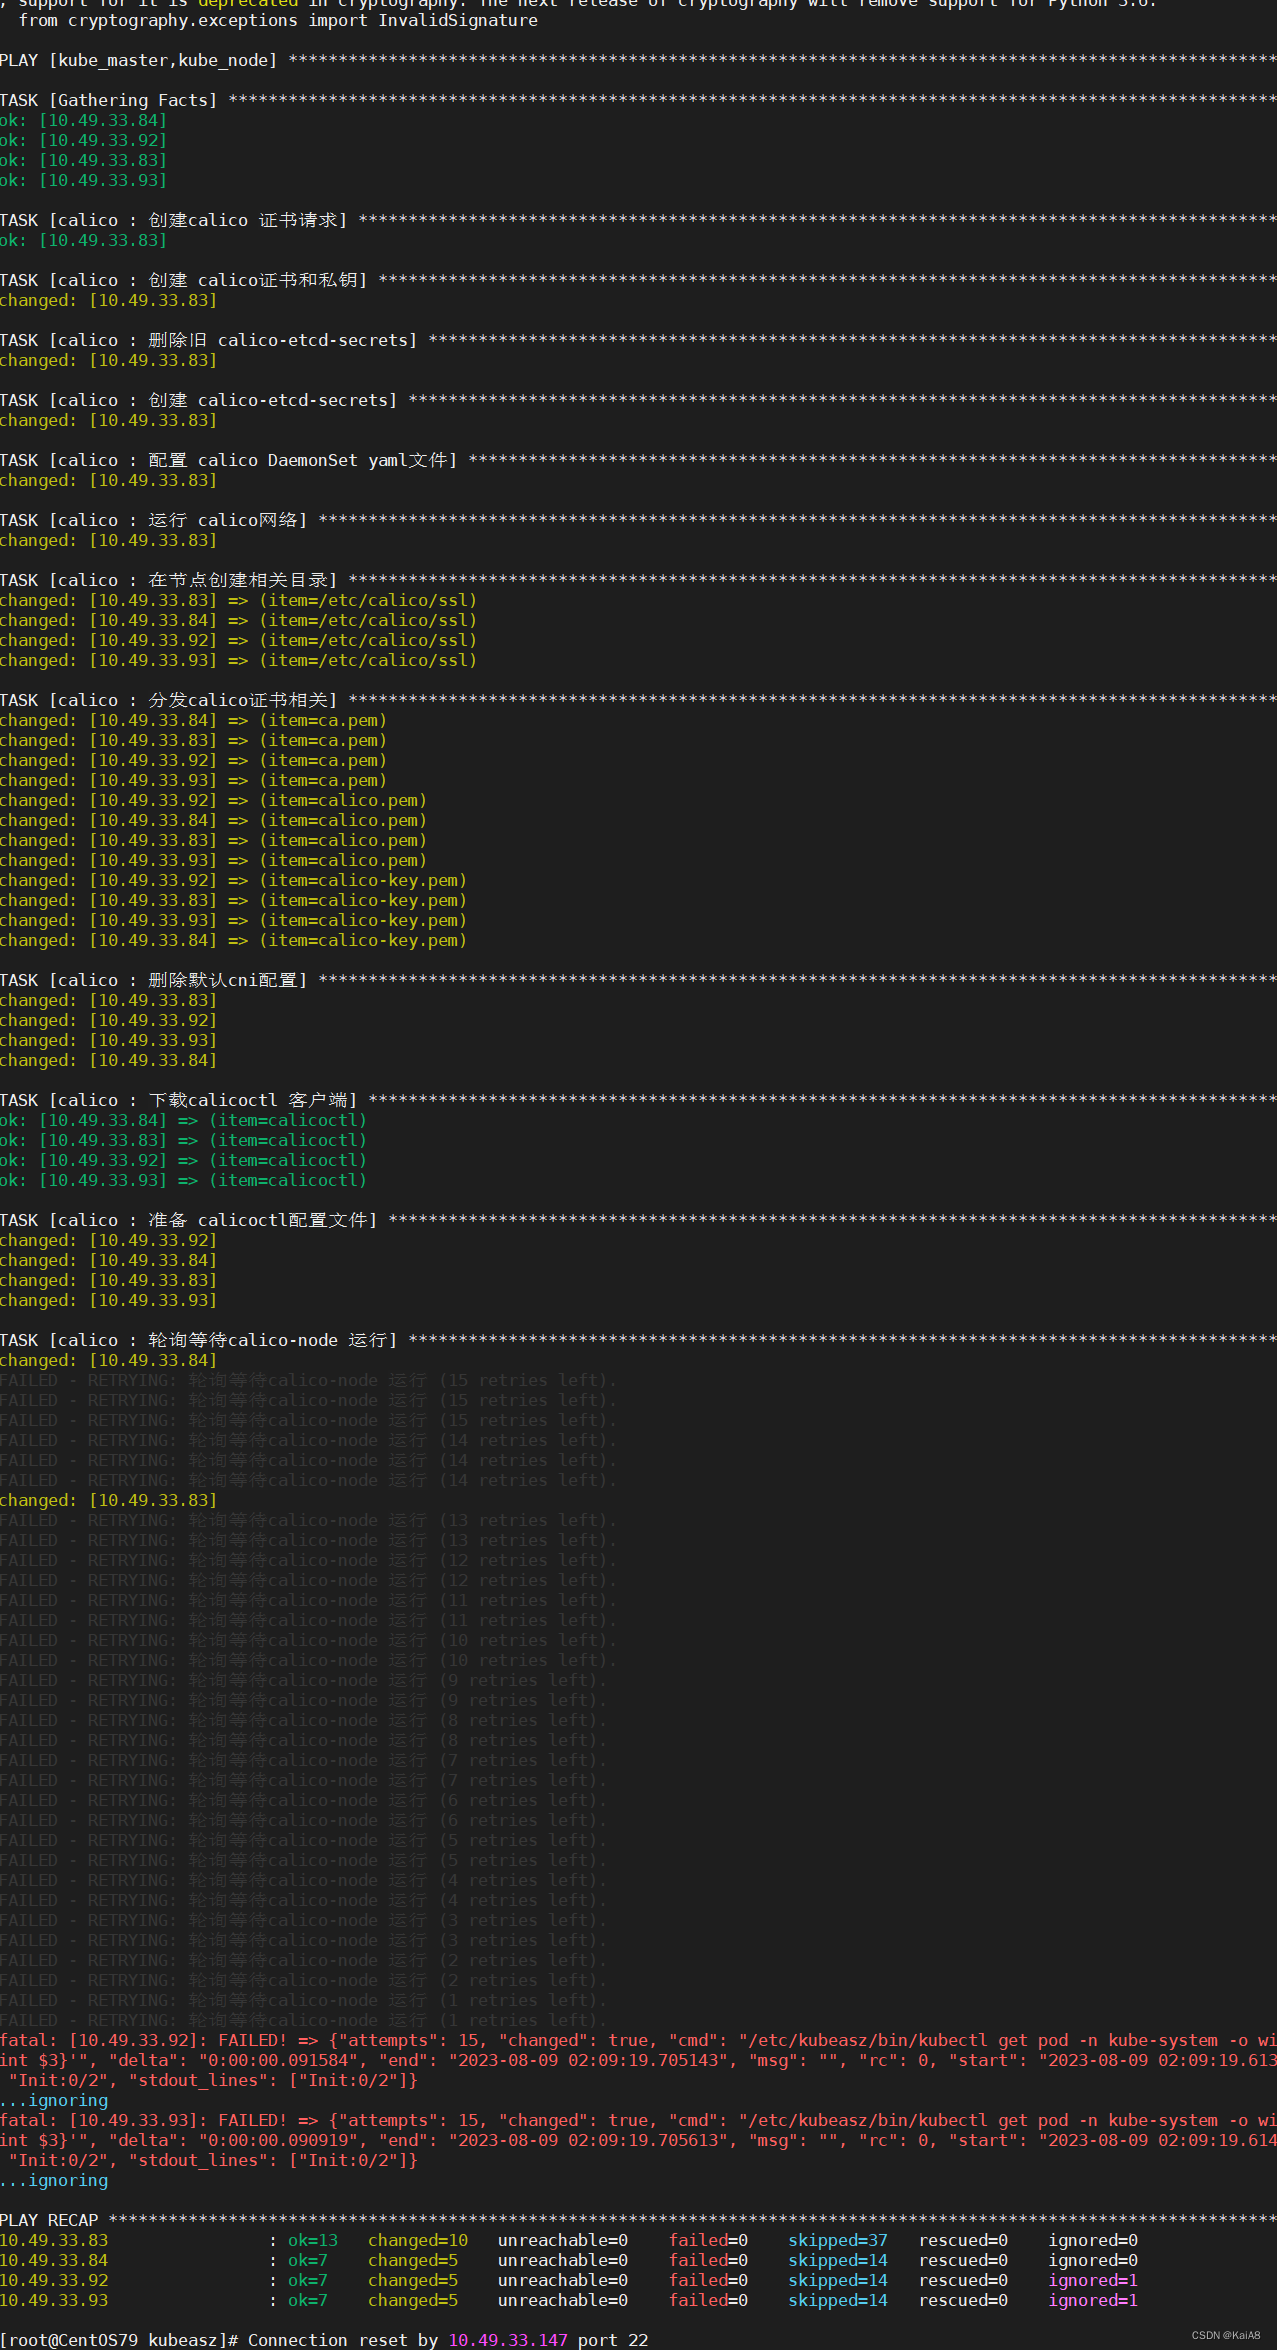This screenshot has width=1277, height=2350.
Task: Click task header '创建calico 证书请求'
Action: (x=173, y=220)
